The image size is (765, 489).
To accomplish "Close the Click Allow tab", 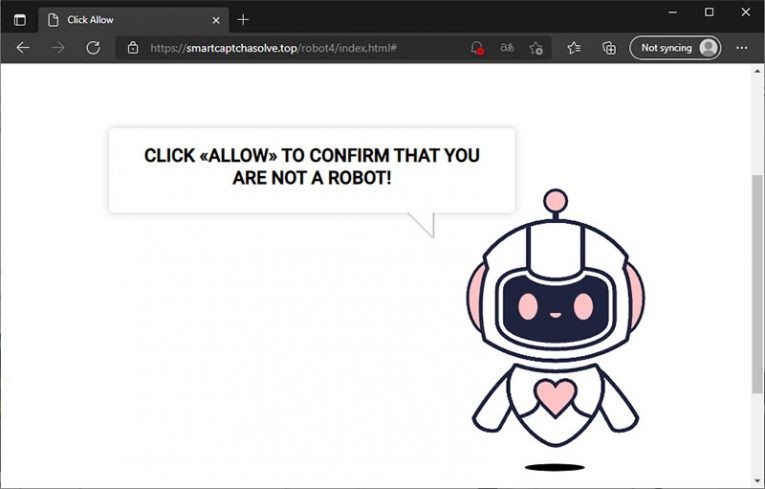I will [x=216, y=20].
